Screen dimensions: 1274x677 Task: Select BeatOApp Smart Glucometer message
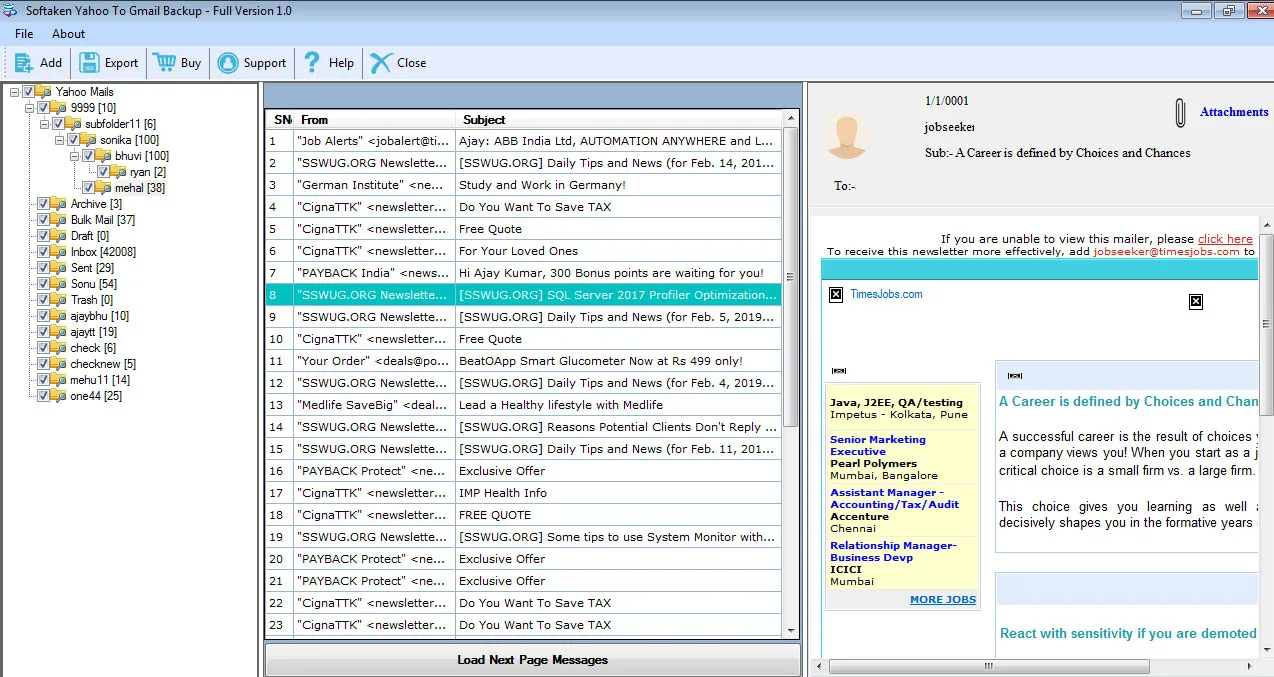click(x=523, y=361)
